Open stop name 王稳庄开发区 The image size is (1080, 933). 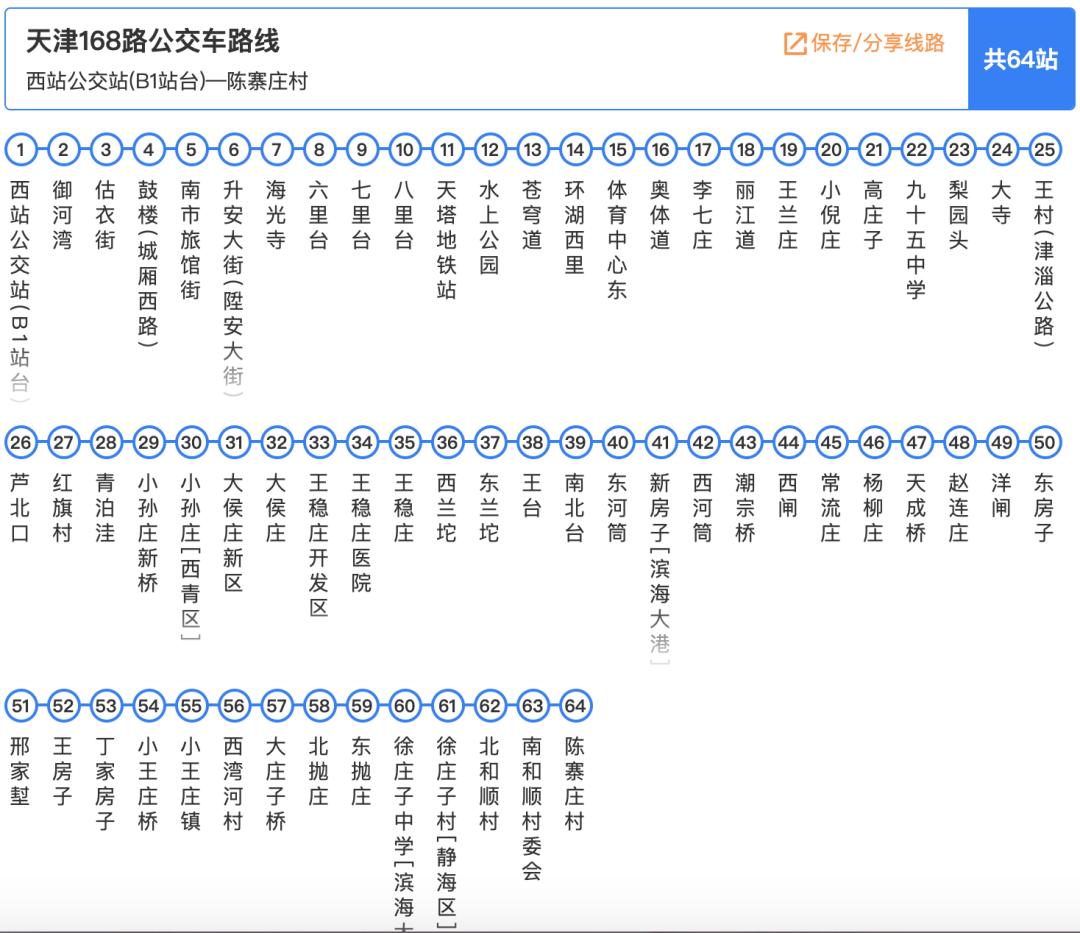pyautogui.click(x=319, y=545)
